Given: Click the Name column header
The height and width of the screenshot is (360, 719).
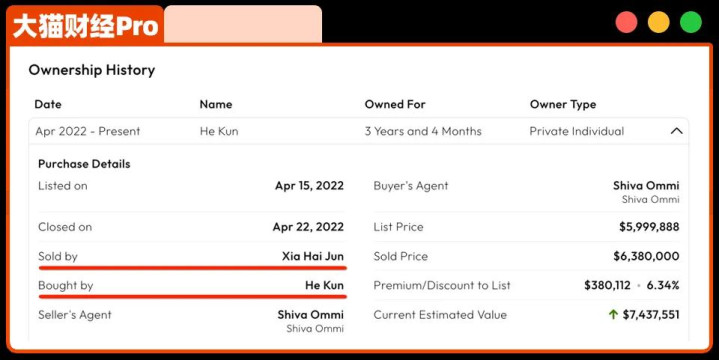Looking at the screenshot, I should click(216, 104).
